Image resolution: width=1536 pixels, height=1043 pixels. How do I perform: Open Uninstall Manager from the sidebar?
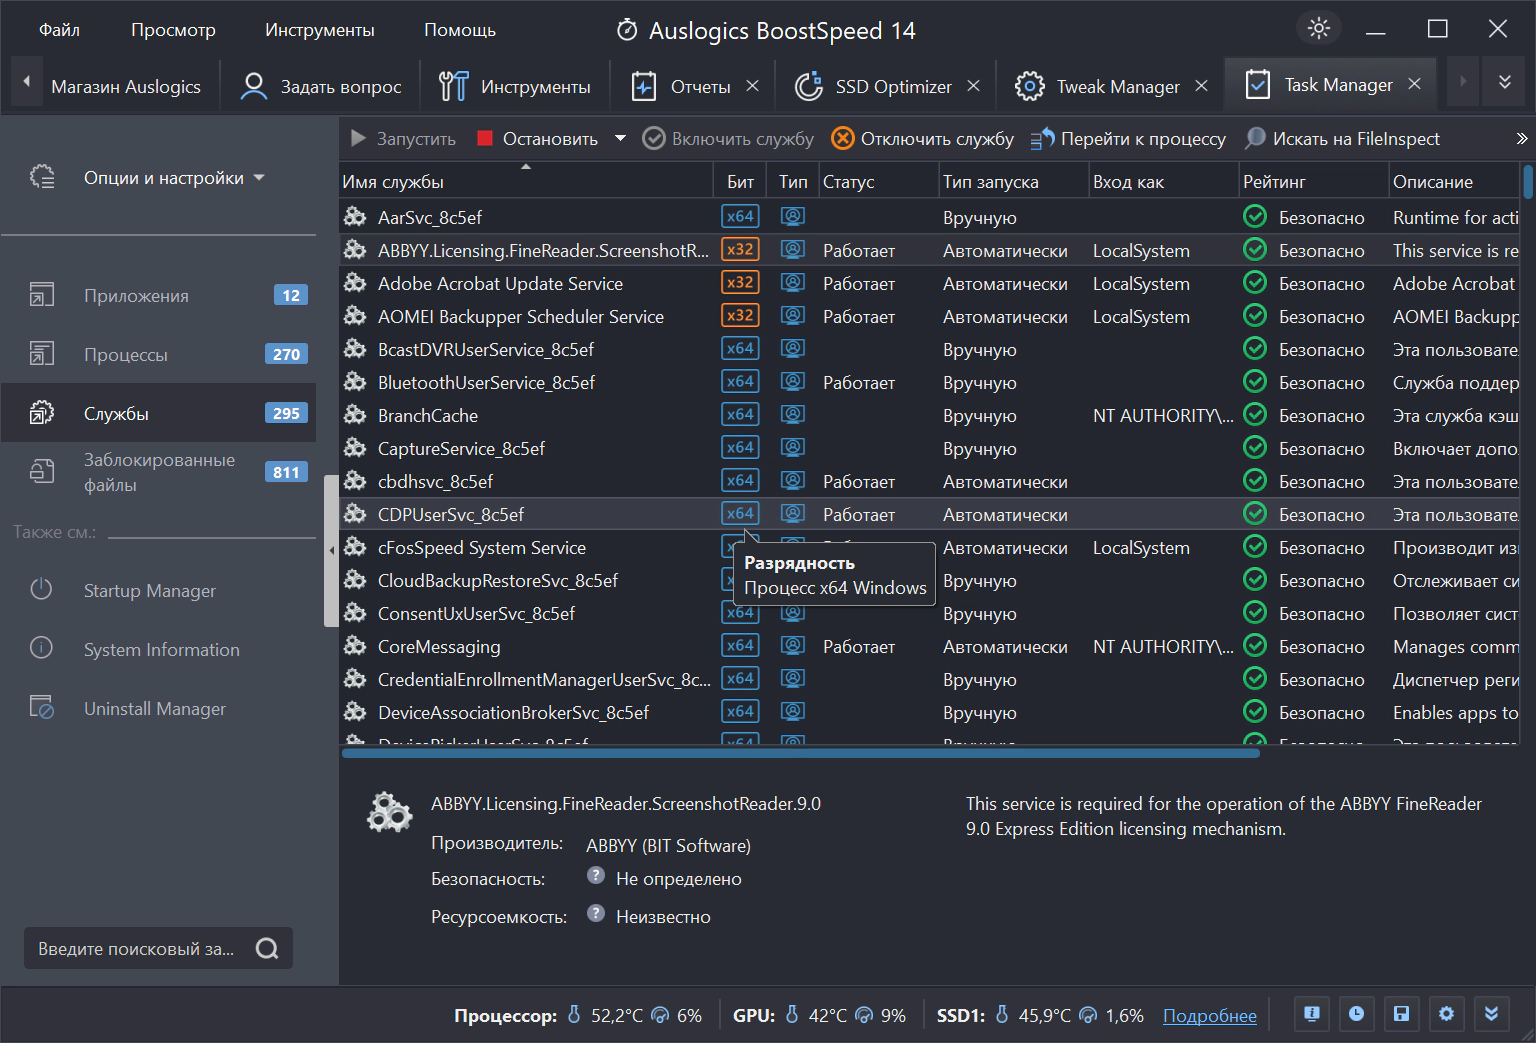(x=155, y=709)
